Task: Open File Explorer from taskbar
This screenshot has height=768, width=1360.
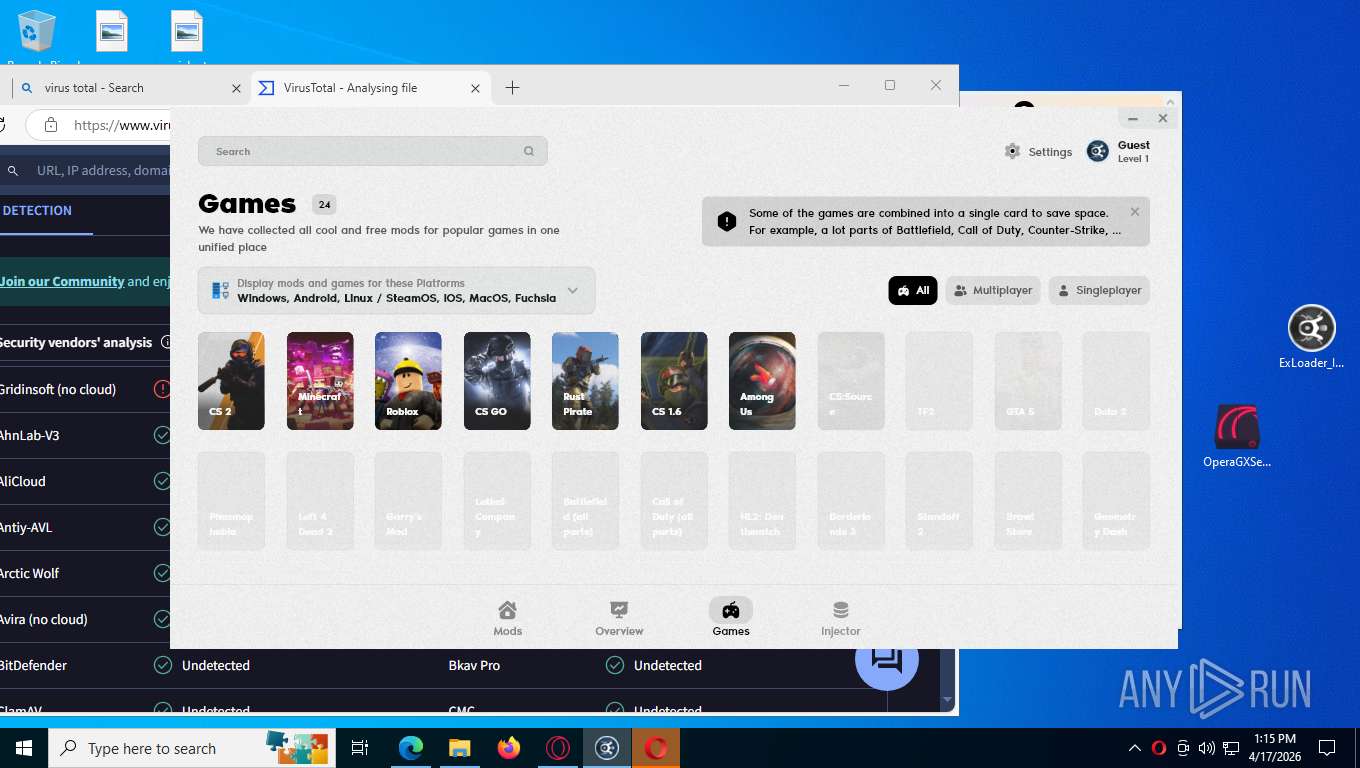Action: coord(460,748)
